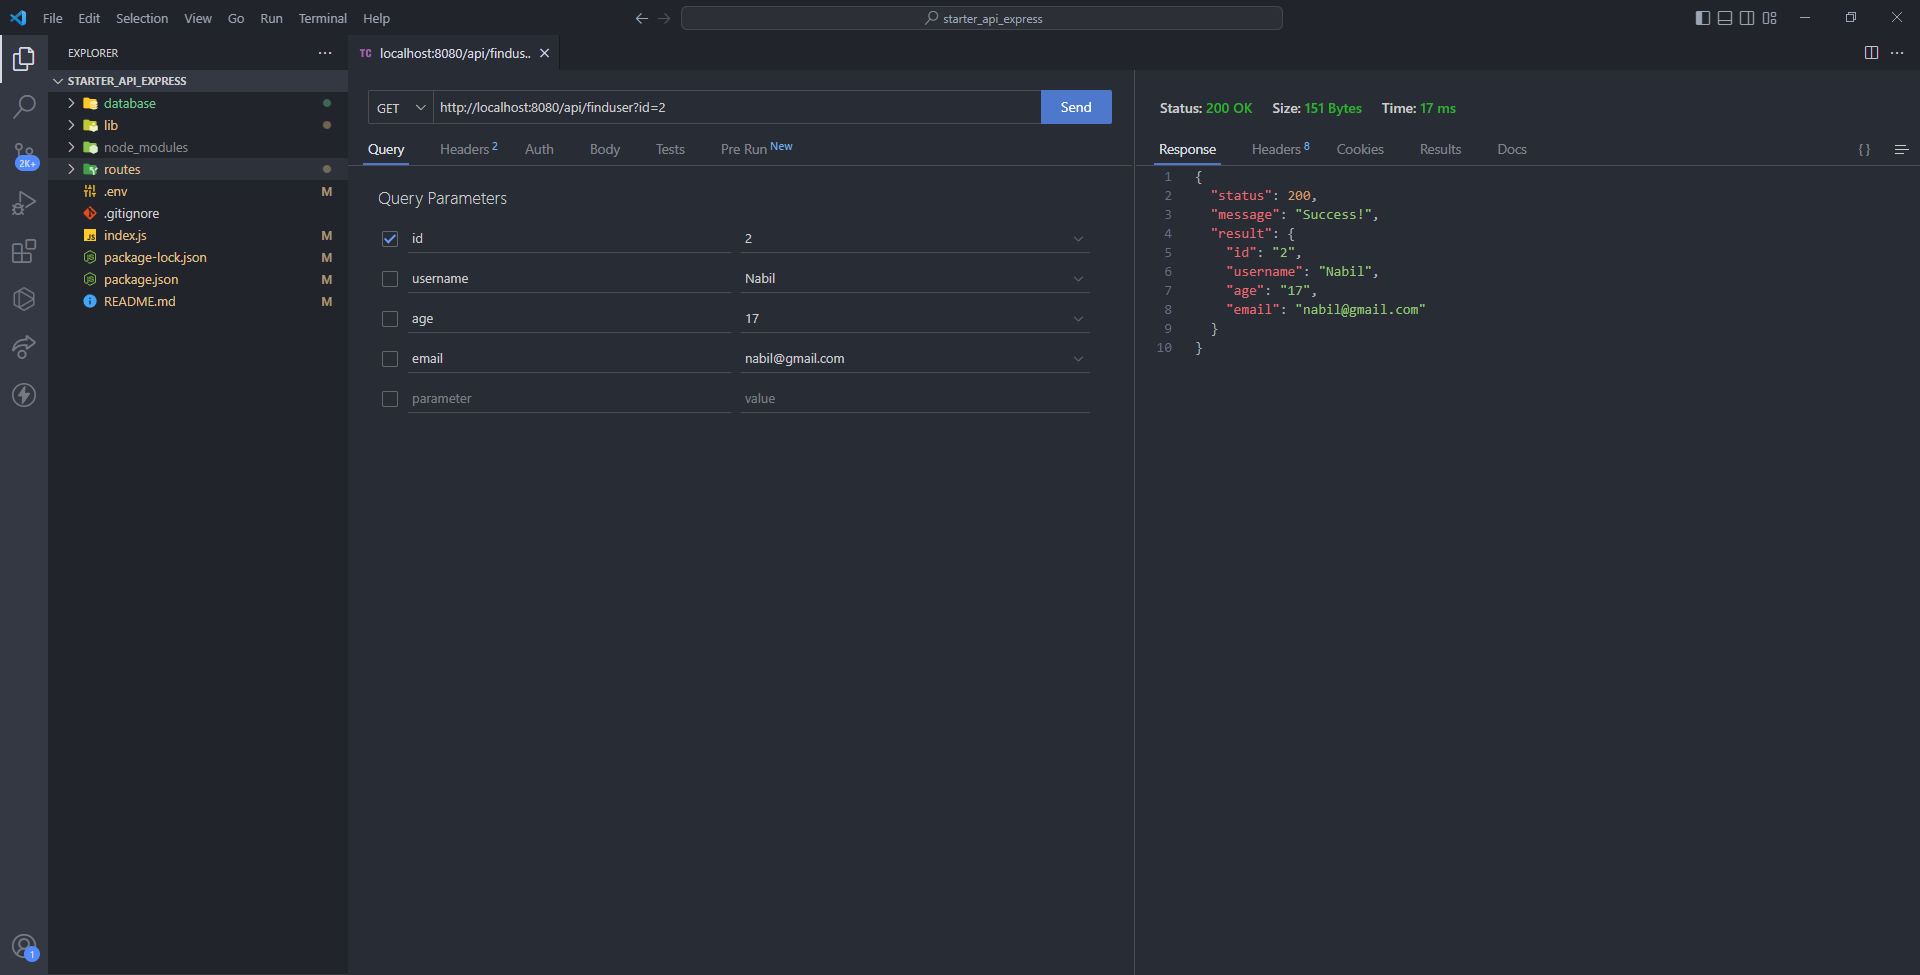
Task: Open the Explorer view in activity bar
Action: pyautogui.click(x=24, y=59)
